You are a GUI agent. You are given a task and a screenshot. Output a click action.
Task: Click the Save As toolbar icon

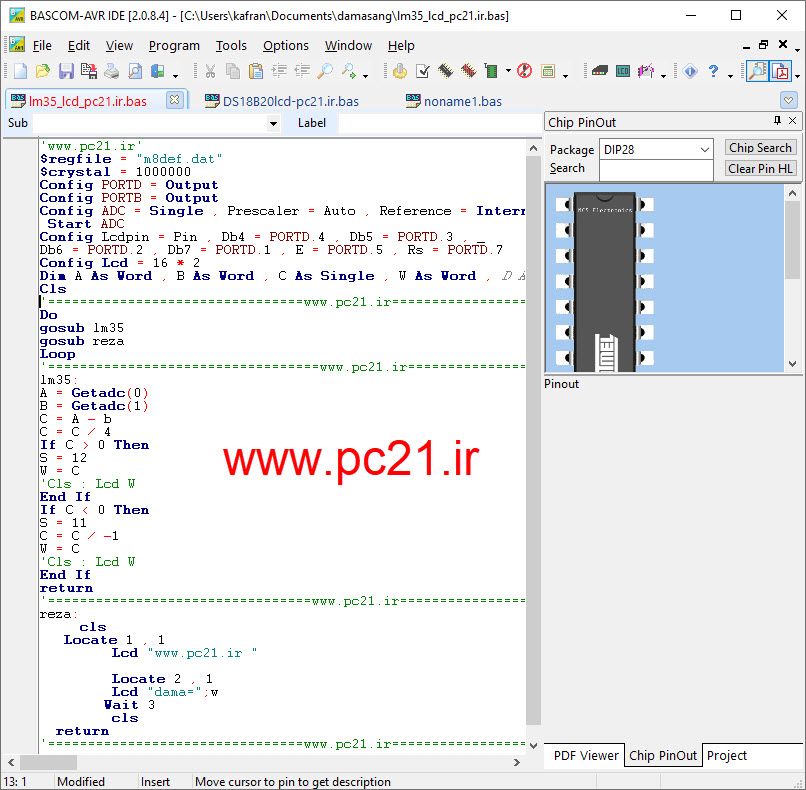[88, 71]
